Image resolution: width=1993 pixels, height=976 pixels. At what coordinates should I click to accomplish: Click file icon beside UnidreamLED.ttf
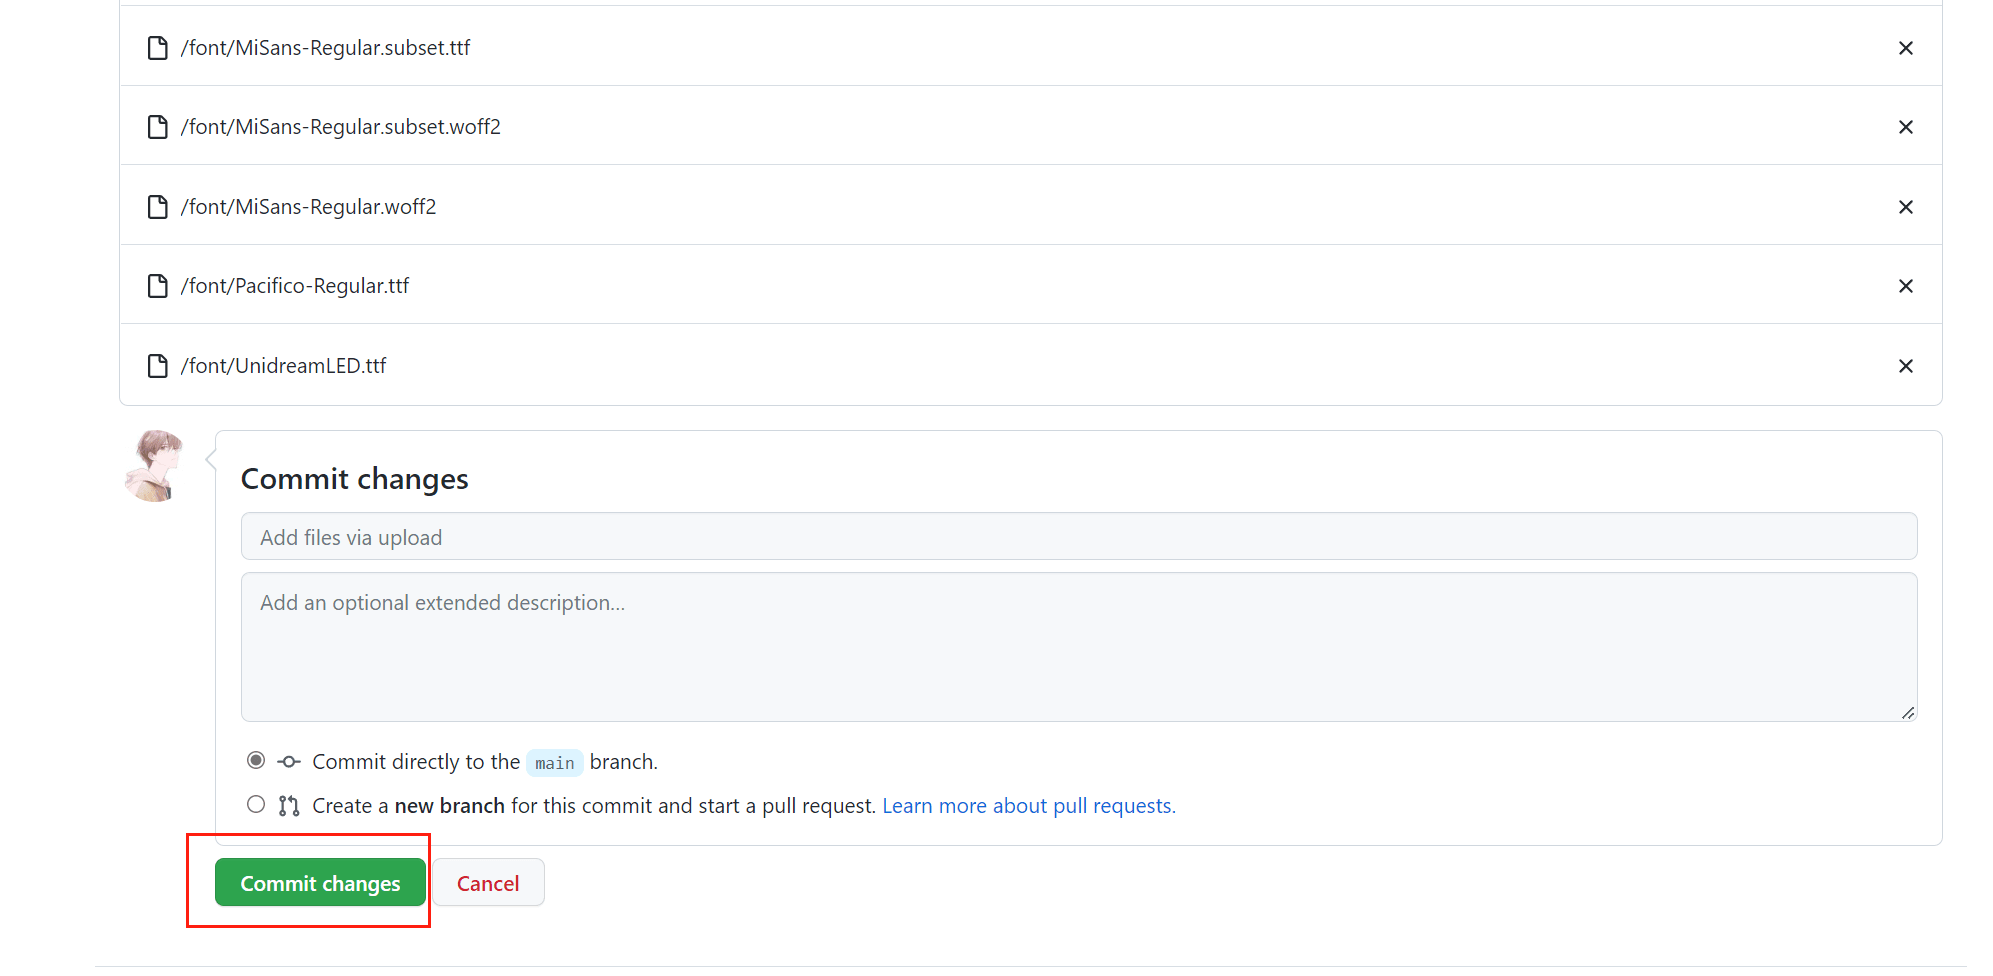[x=157, y=366]
